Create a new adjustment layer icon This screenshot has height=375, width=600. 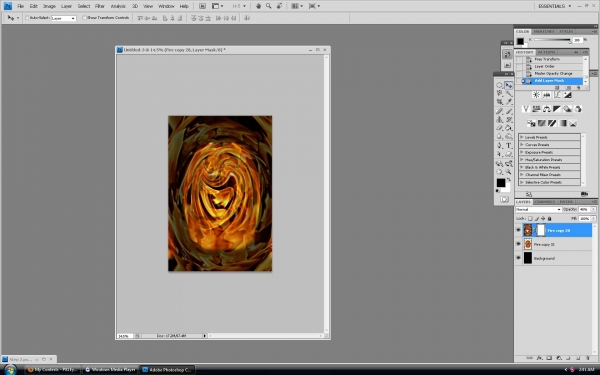(559, 358)
